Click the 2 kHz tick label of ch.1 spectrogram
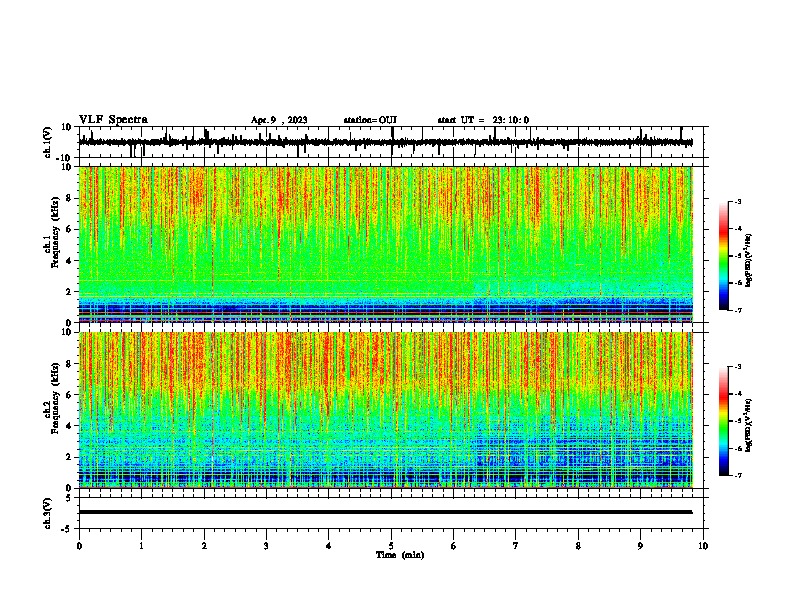The image size is (792, 612). coord(69,291)
